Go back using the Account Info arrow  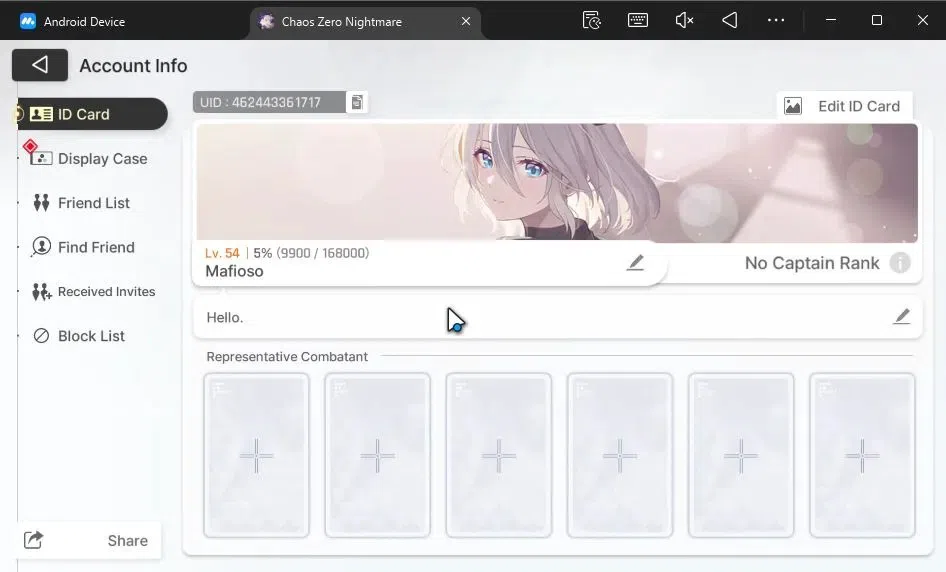point(40,65)
